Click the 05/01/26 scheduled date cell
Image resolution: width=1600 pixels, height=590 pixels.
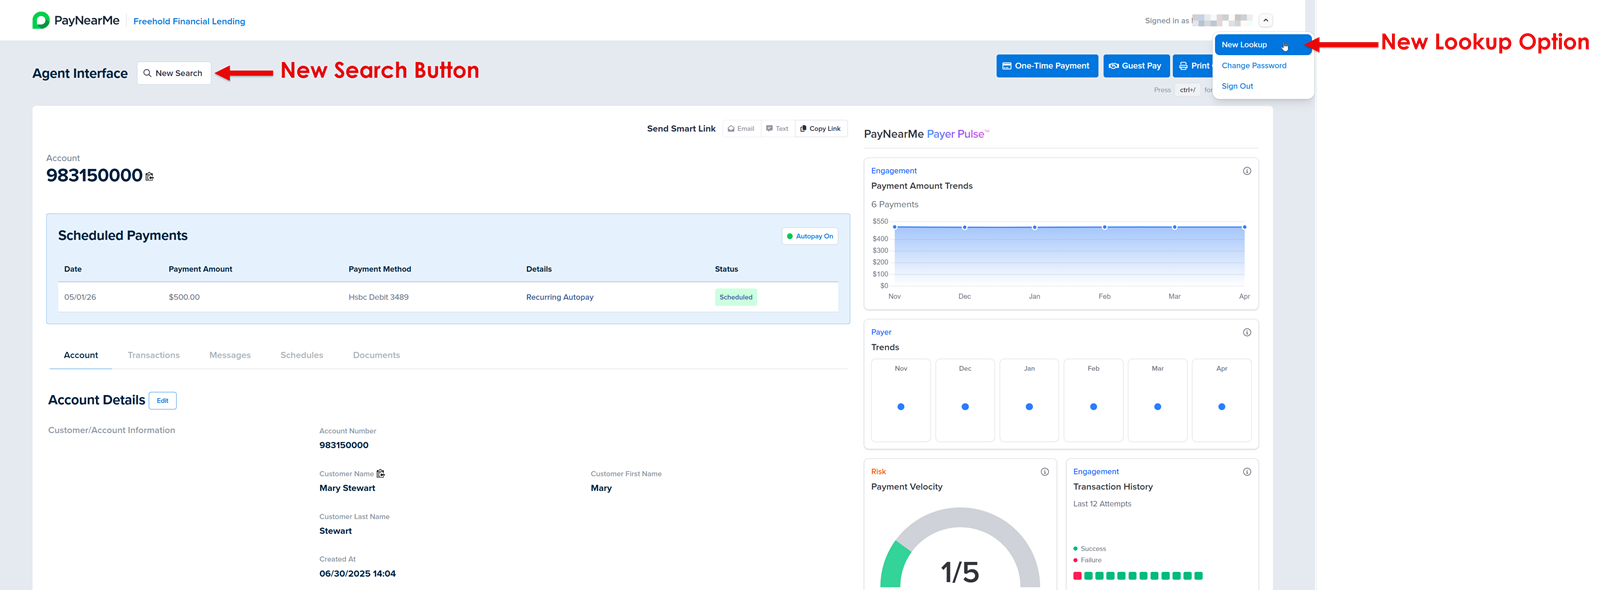click(80, 297)
